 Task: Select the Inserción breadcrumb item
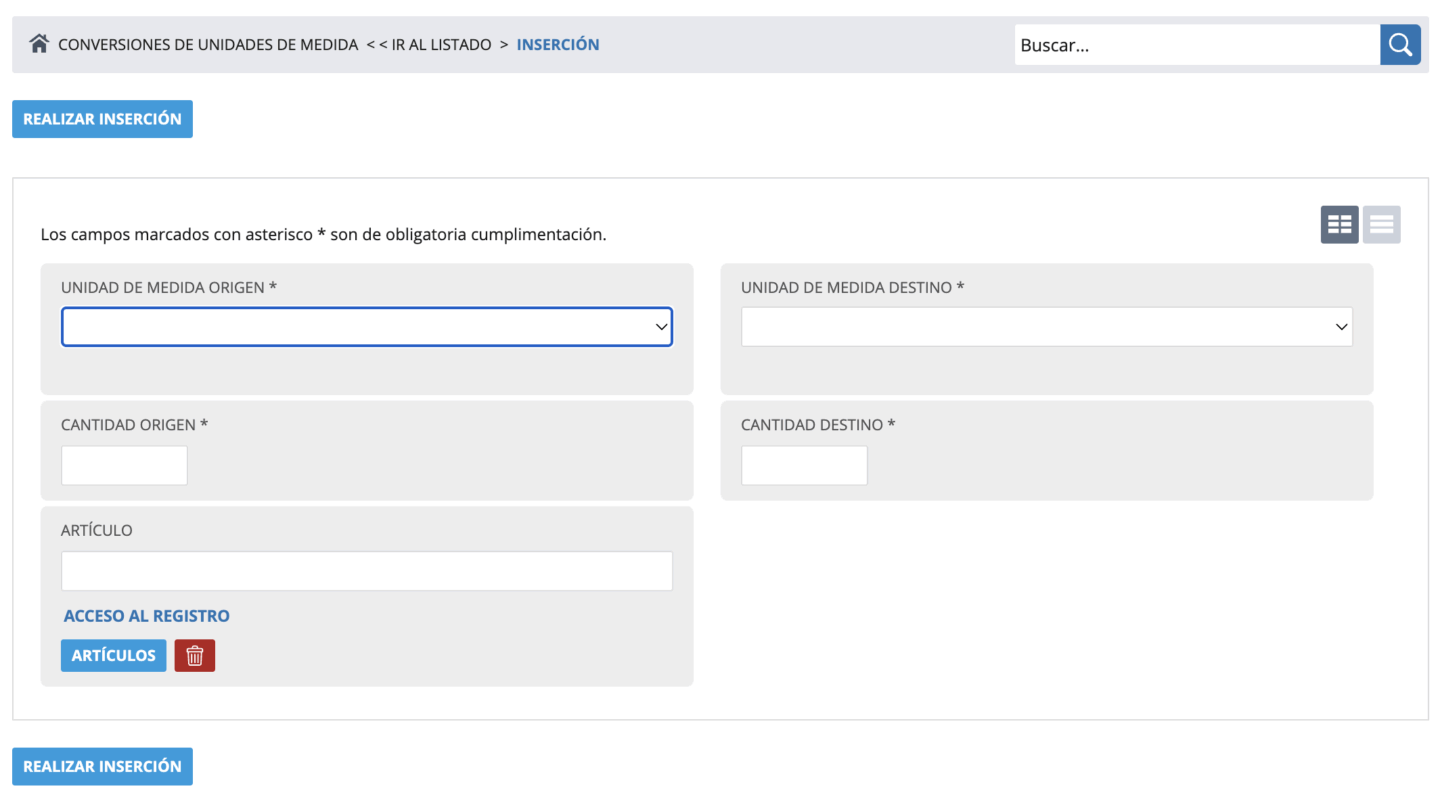558,45
